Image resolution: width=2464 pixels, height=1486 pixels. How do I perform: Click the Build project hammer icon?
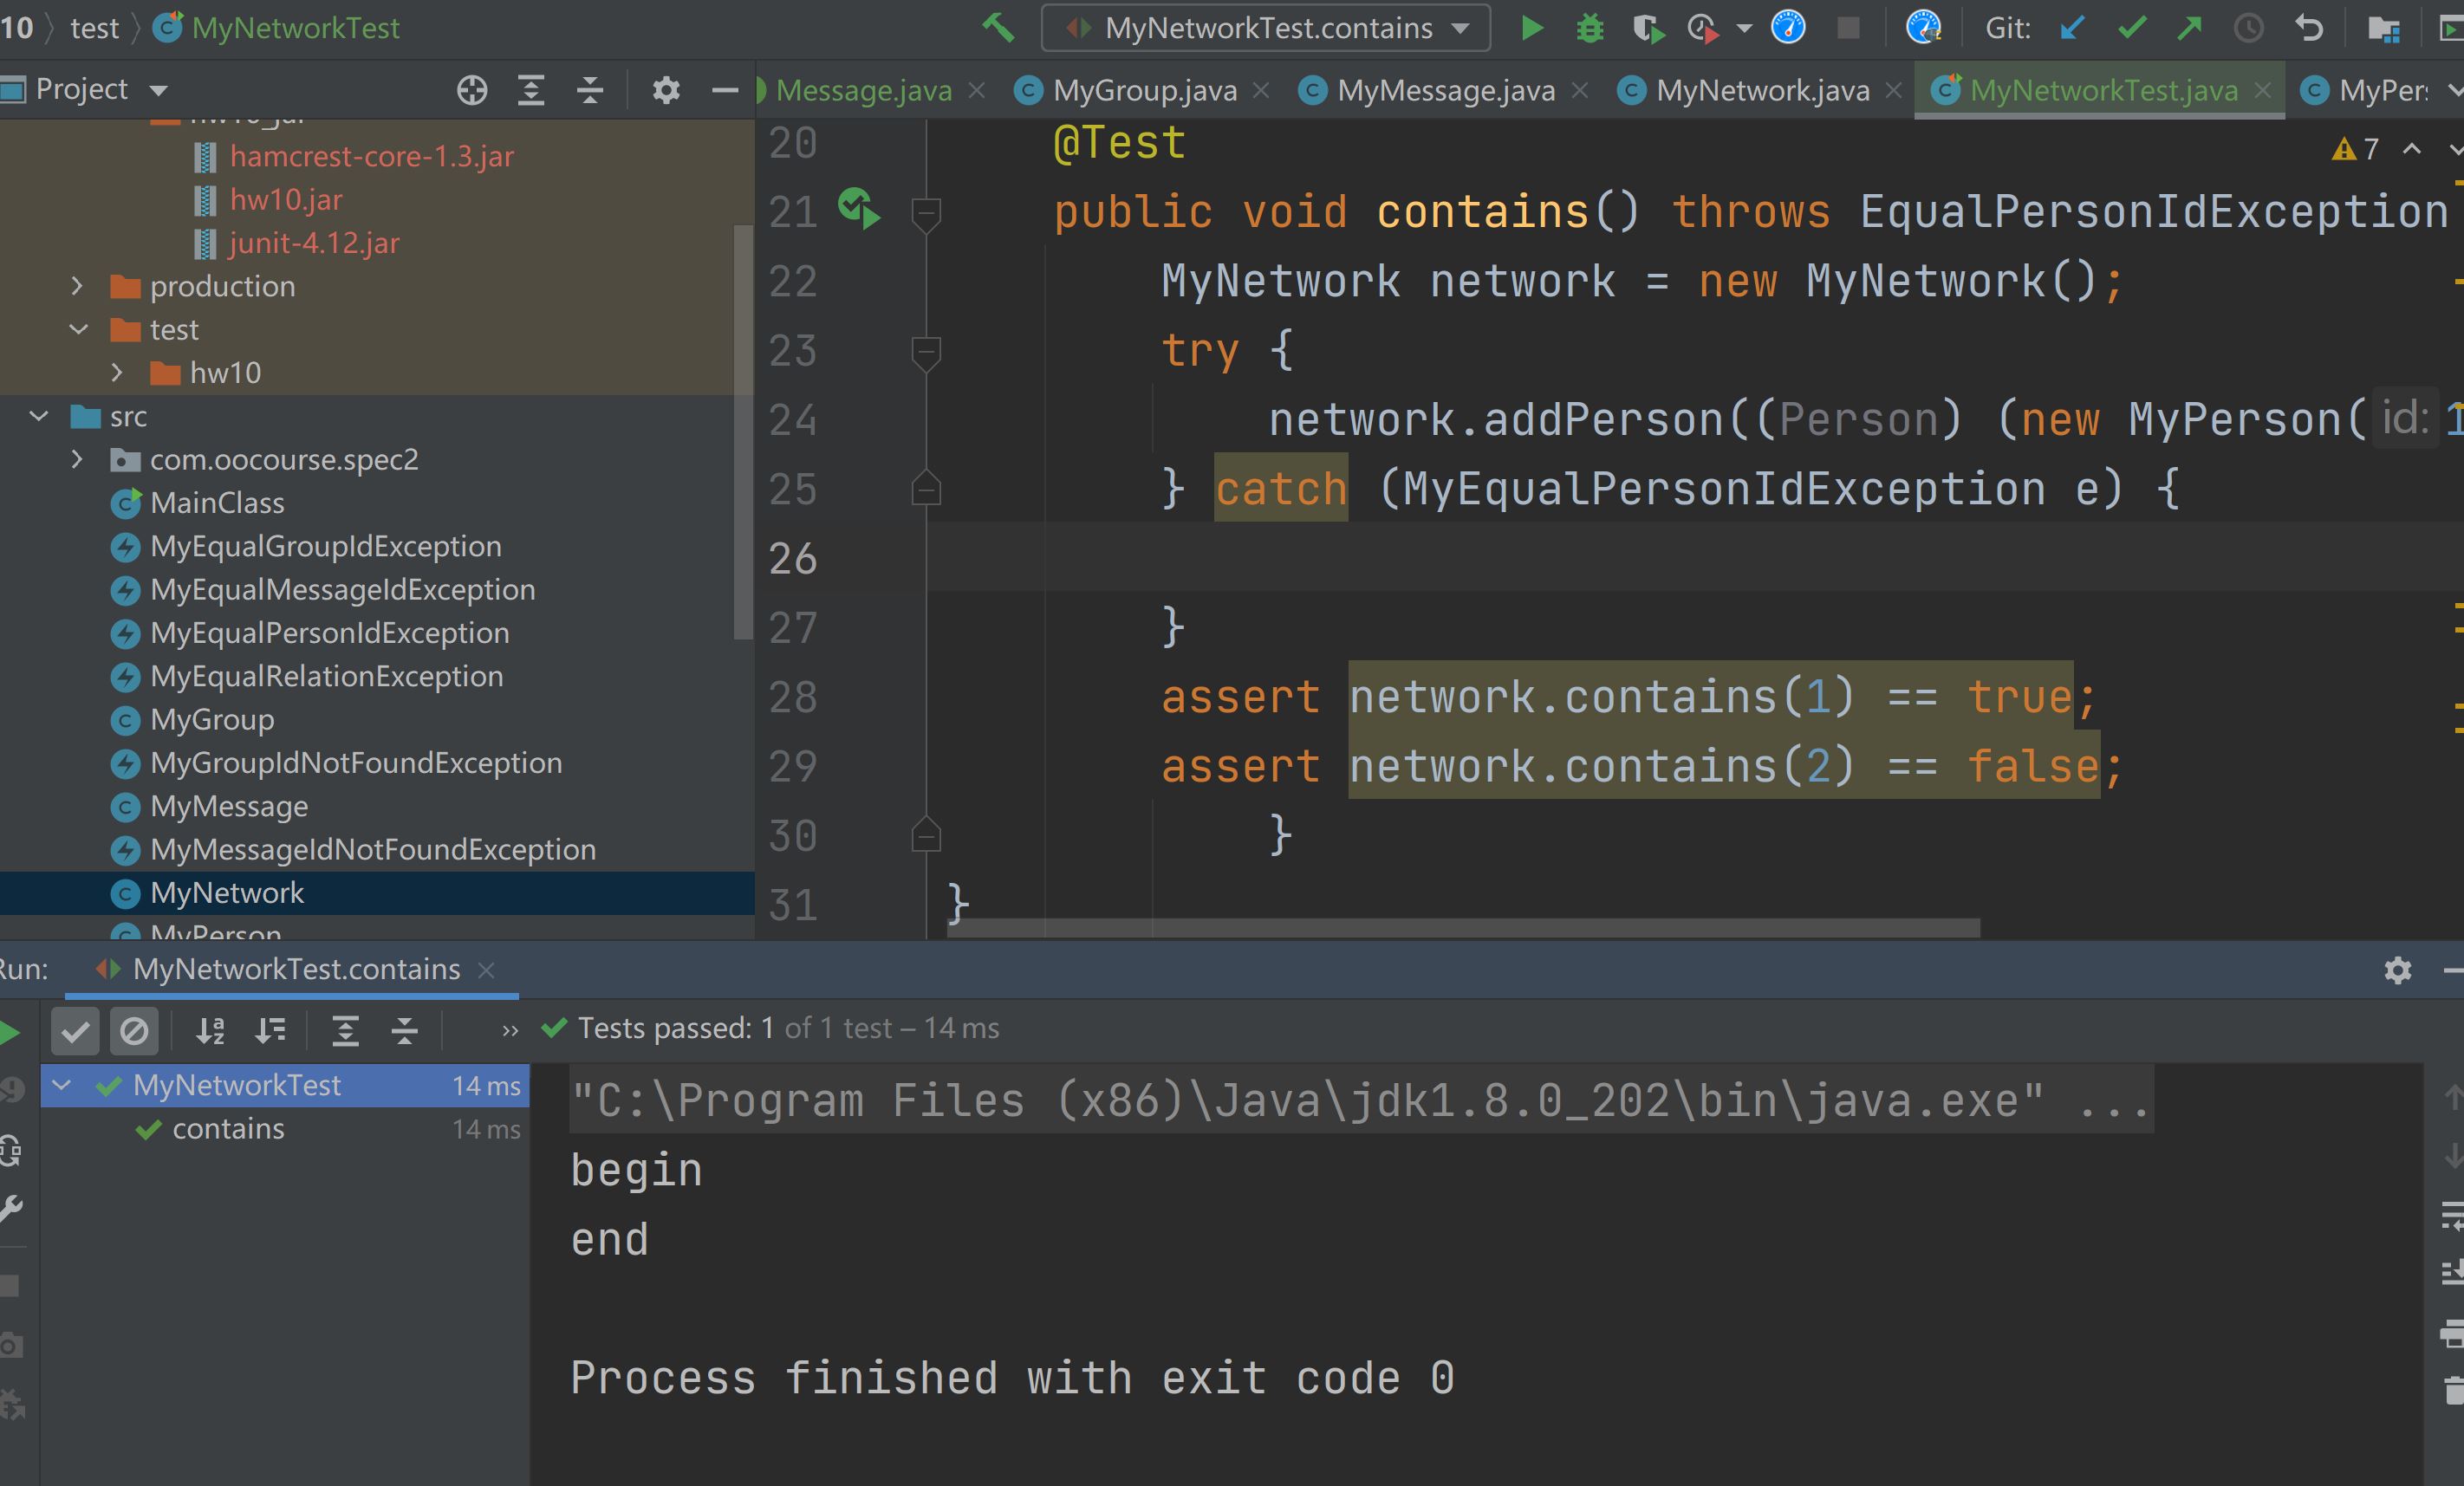coord(997,27)
